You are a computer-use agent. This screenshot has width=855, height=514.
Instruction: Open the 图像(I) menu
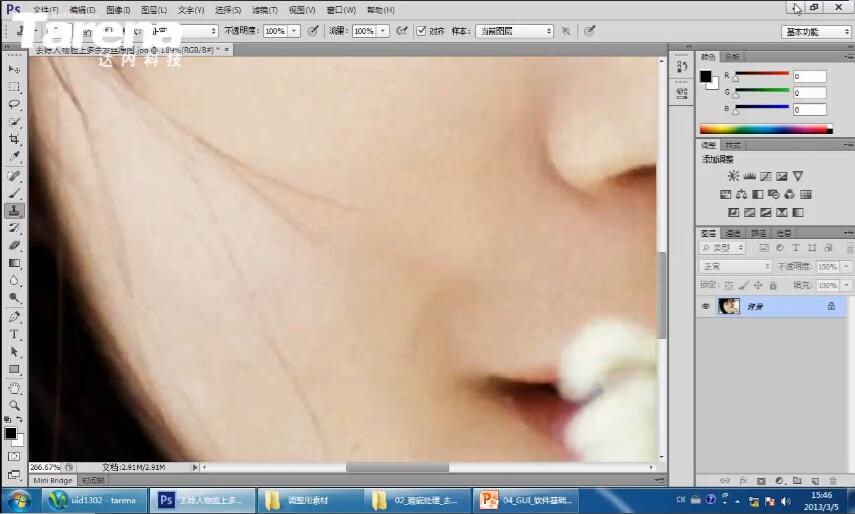(x=118, y=10)
